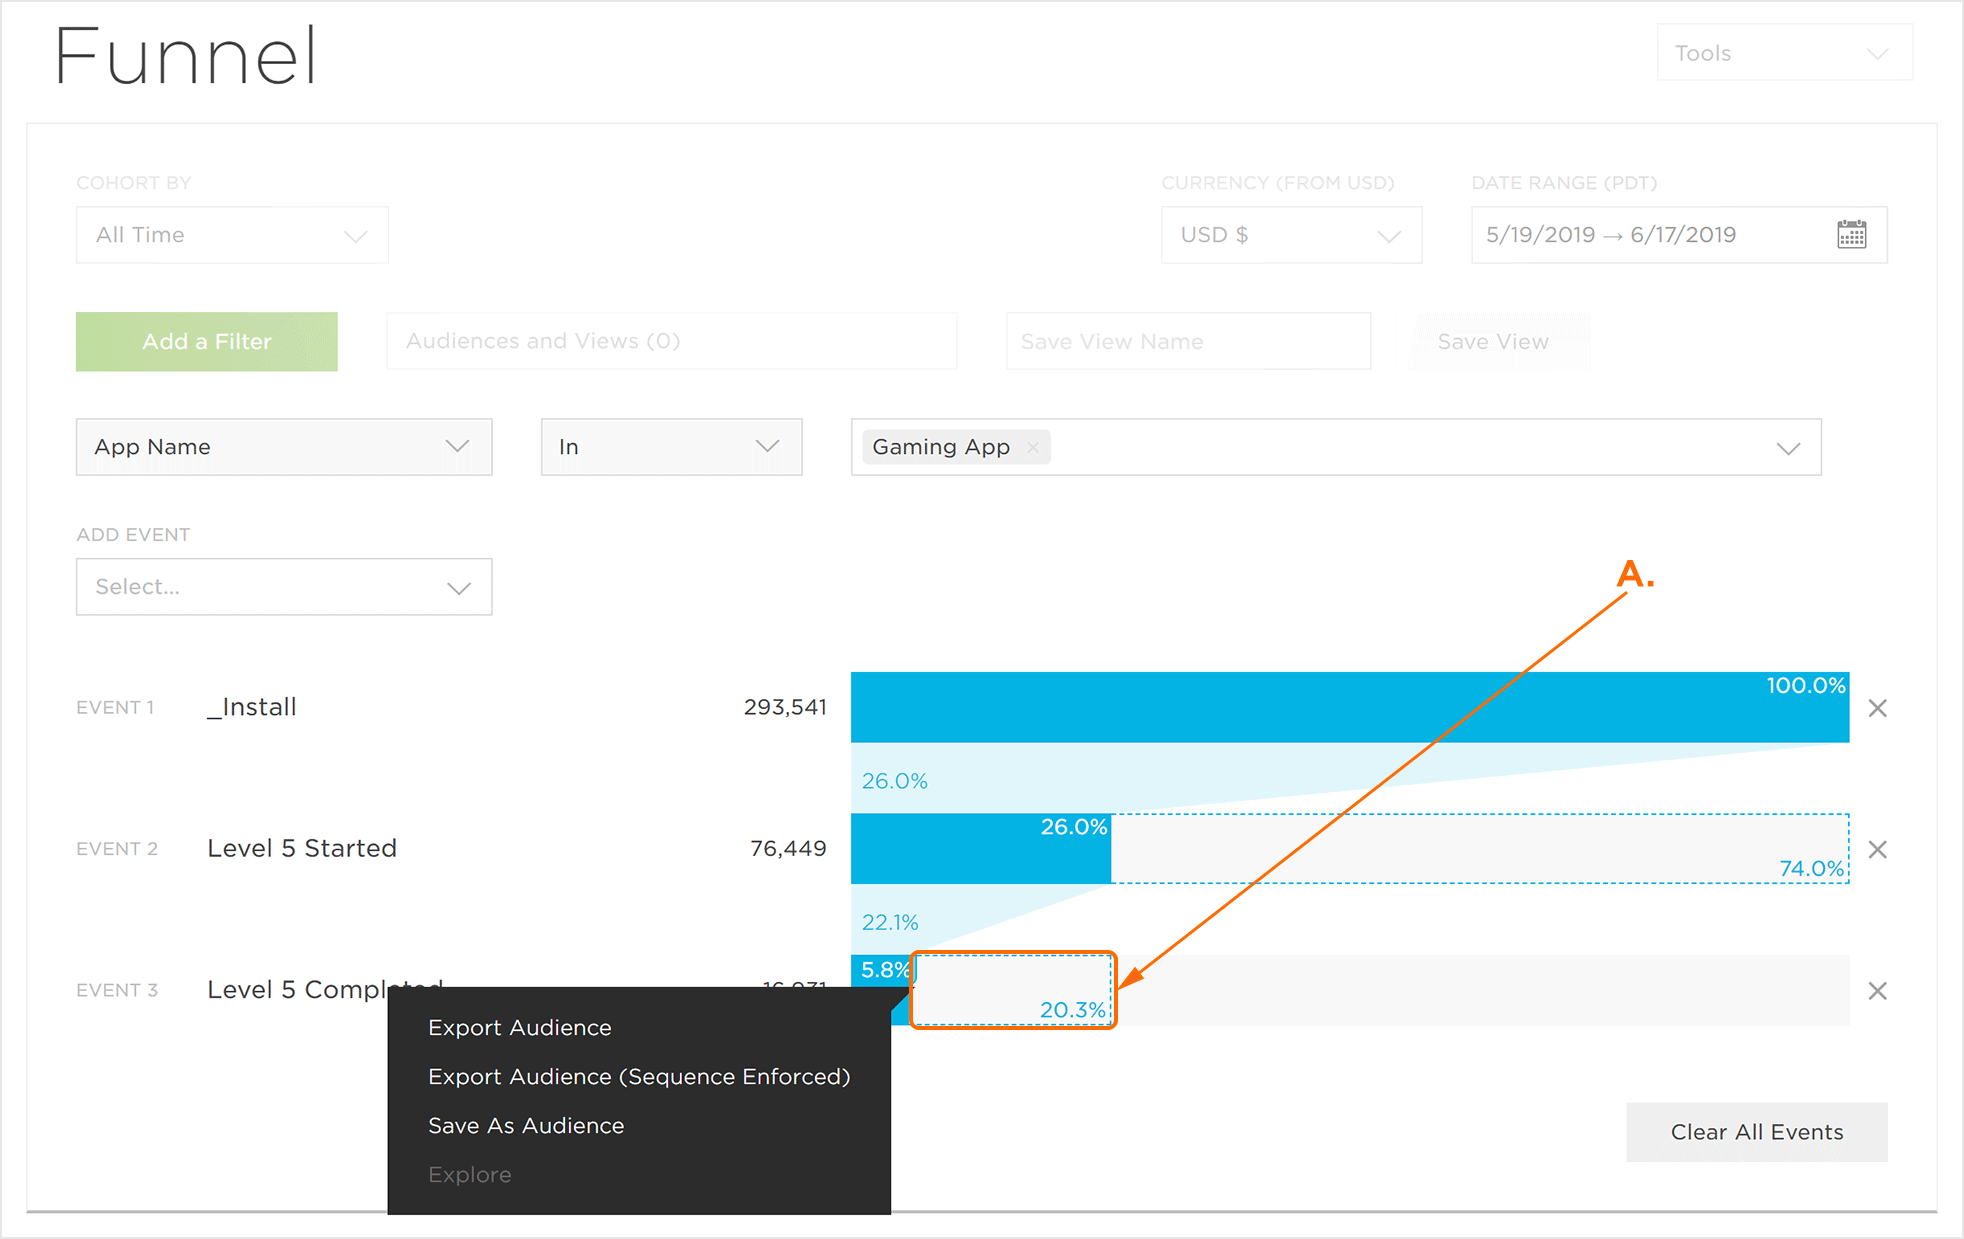This screenshot has width=1964, height=1239.
Task: Click the 74.0% drop-off dashed segment
Action: [1480, 848]
